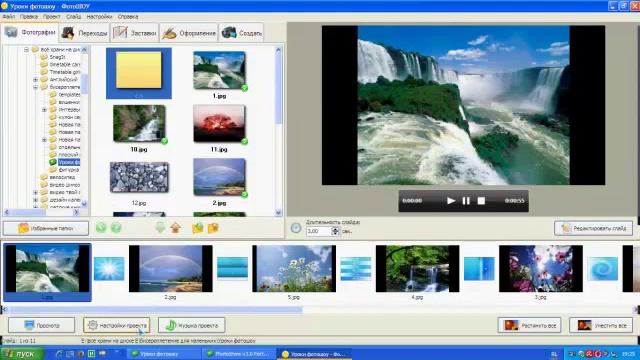This screenshot has width=640, height=360.
Task: Click the striped blinds transition after slide 5.jpg
Action: tap(356, 269)
